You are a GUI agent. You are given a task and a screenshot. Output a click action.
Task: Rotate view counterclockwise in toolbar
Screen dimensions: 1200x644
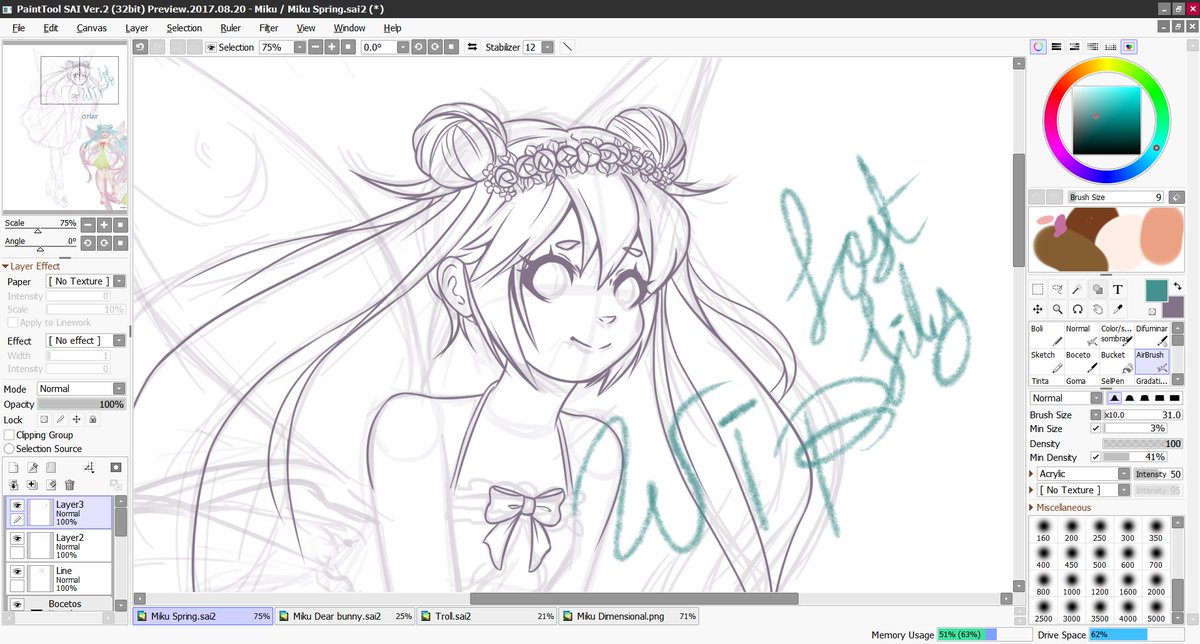(419, 47)
